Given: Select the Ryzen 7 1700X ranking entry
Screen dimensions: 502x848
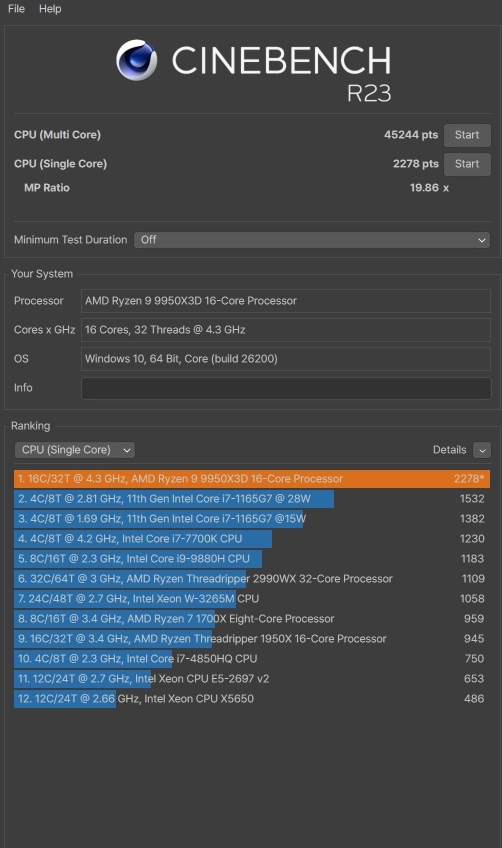Looking at the screenshot, I should 252,619.
